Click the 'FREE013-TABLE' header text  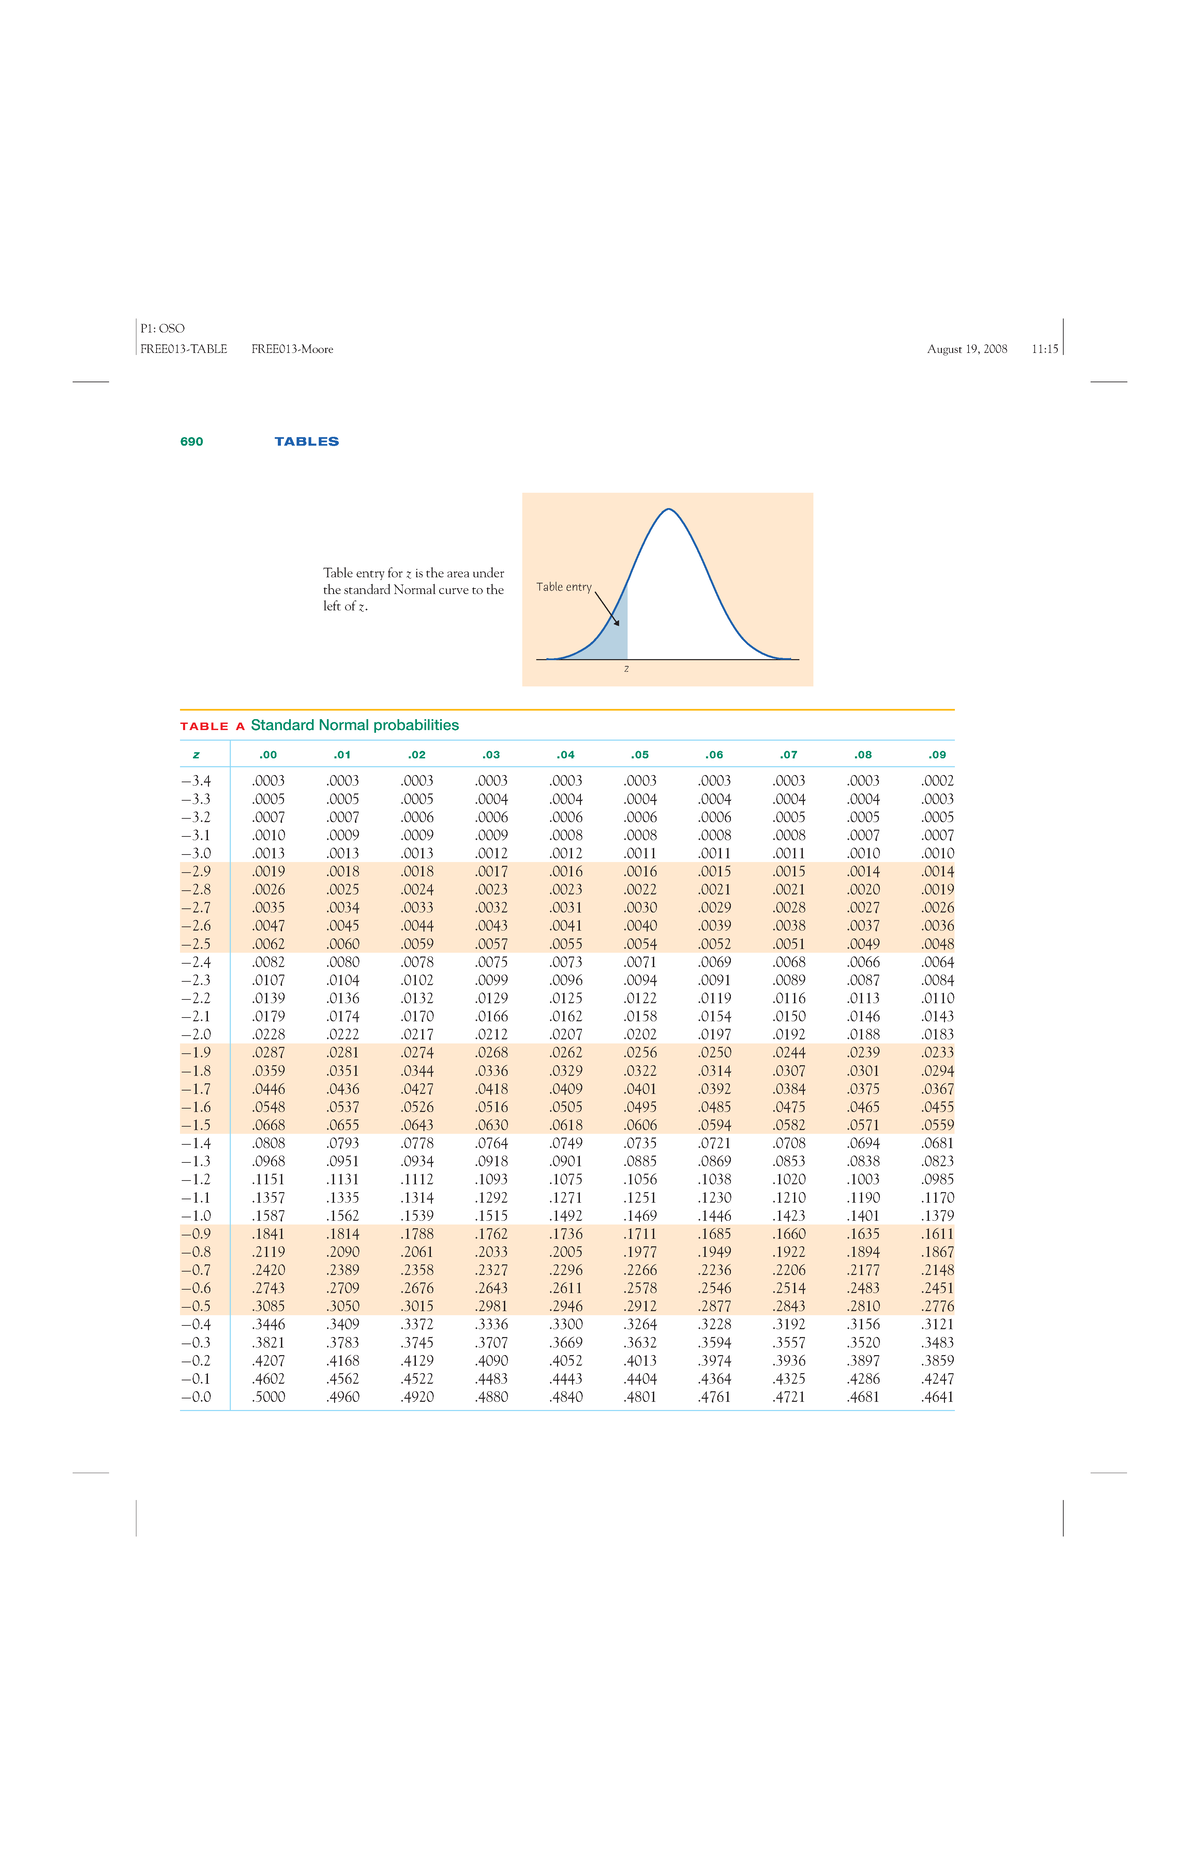point(183,349)
